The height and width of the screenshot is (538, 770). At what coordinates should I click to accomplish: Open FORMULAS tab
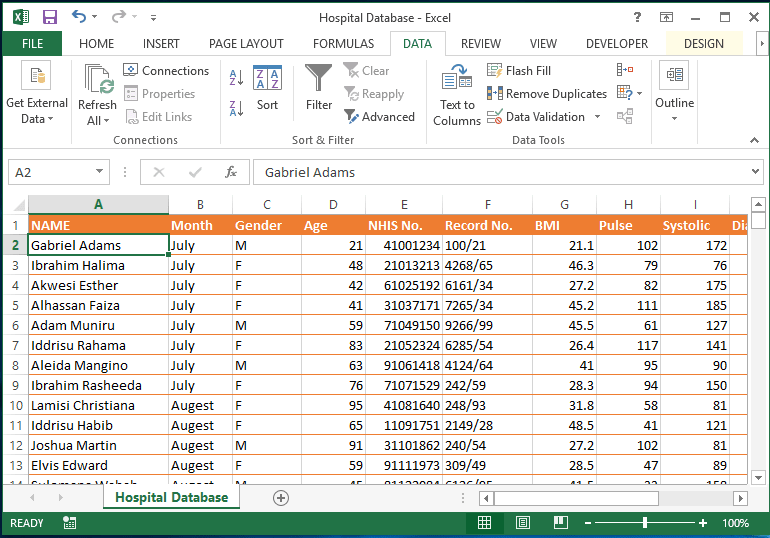pyautogui.click(x=343, y=44)
